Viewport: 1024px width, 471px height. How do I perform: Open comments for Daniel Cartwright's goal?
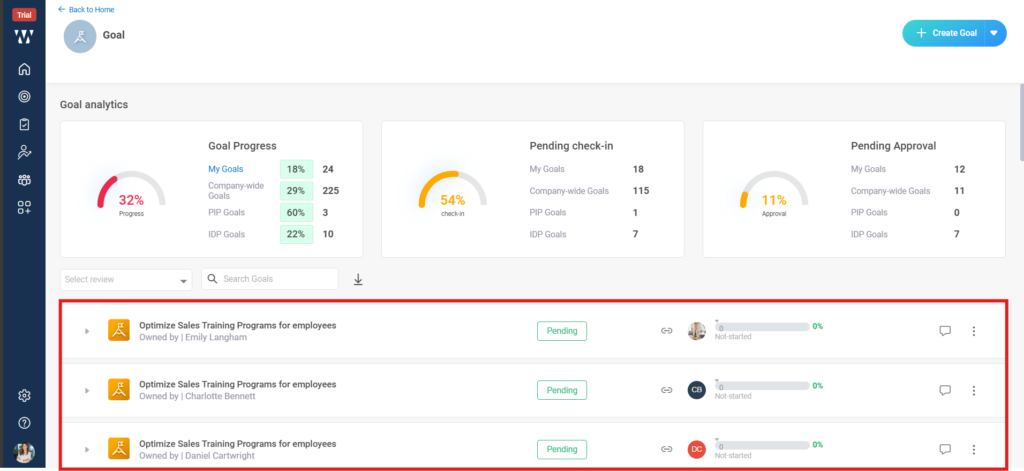(x=944, y=449)
